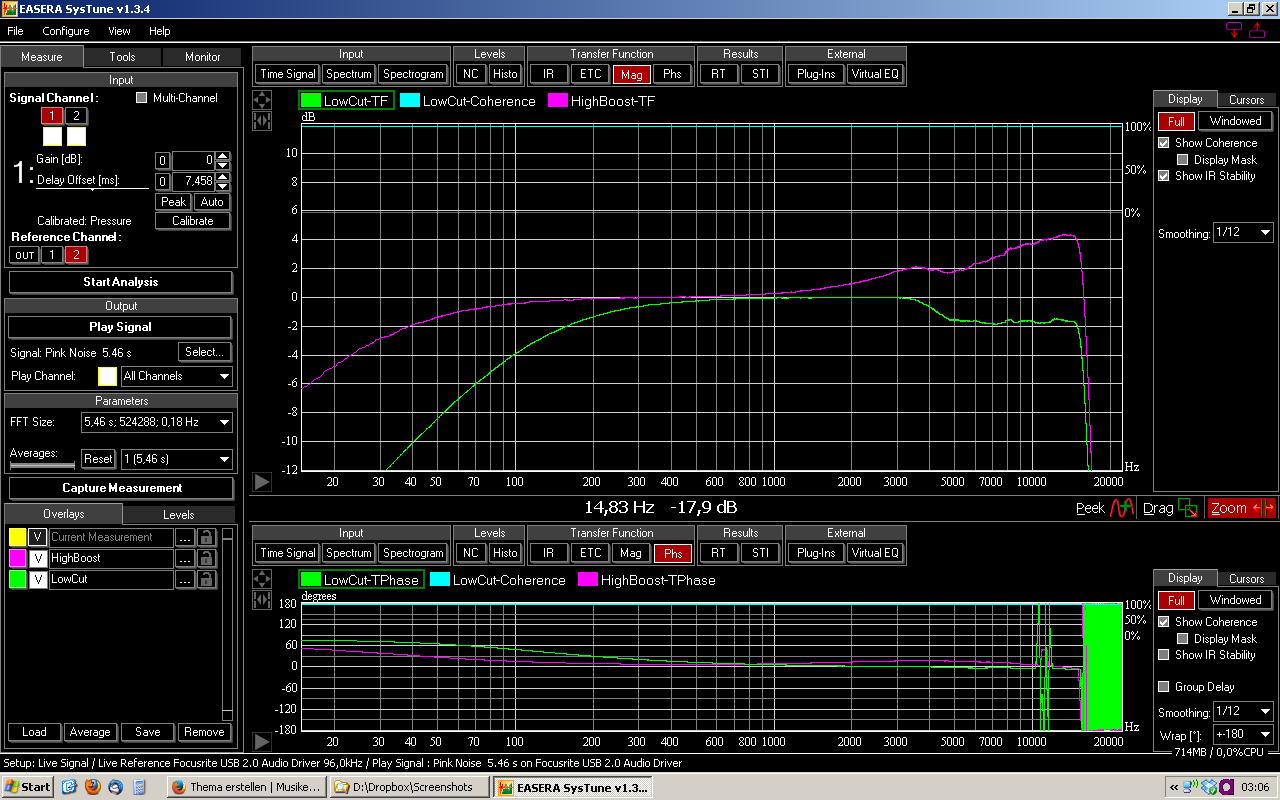This screenshot has width=1280, height=800.
Task: Unlock the Current Measurement overlay padlock
Action: tap(207, 537)
